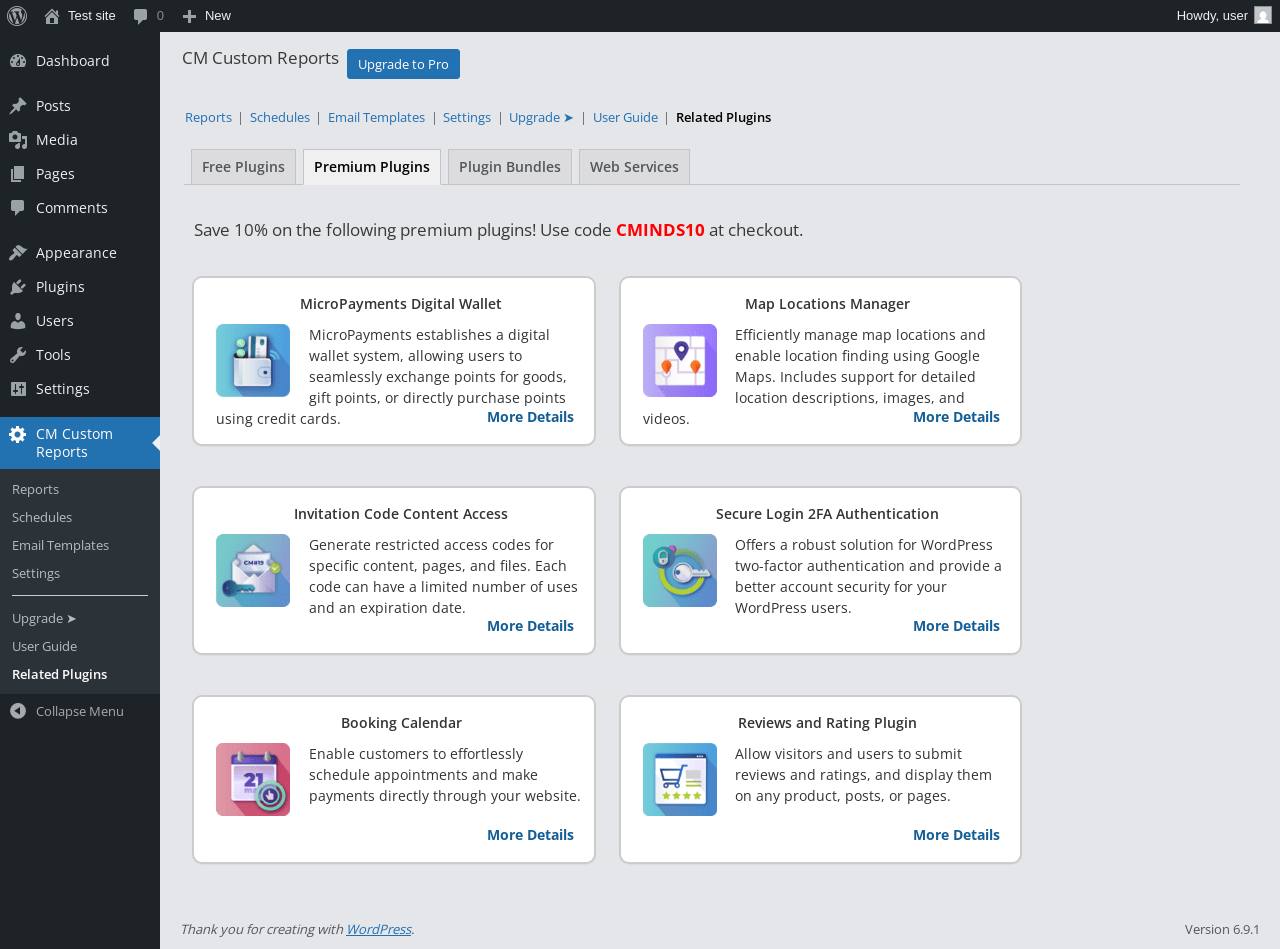
Task: Click the WordPress footer link
Action: [x=378, y=929]
